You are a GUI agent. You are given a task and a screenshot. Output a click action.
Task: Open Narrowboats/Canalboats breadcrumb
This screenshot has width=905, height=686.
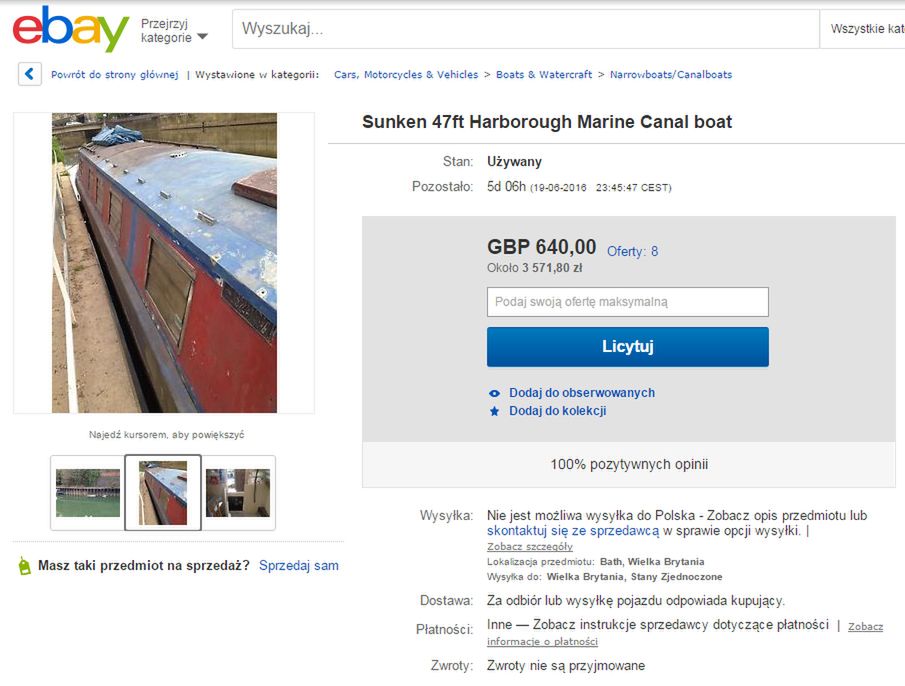[x=671, y=74]
